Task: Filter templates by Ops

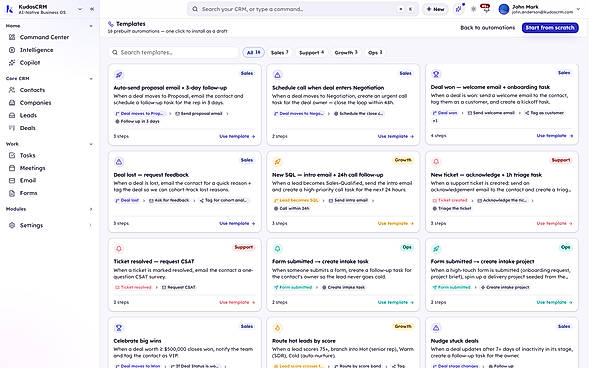Action: pyautogui.click(x=375, y=53)
